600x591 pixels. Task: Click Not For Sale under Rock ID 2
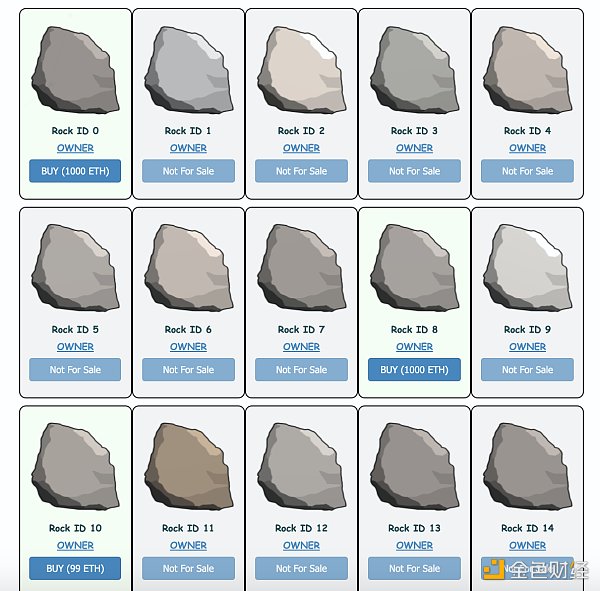coord(301,171)
